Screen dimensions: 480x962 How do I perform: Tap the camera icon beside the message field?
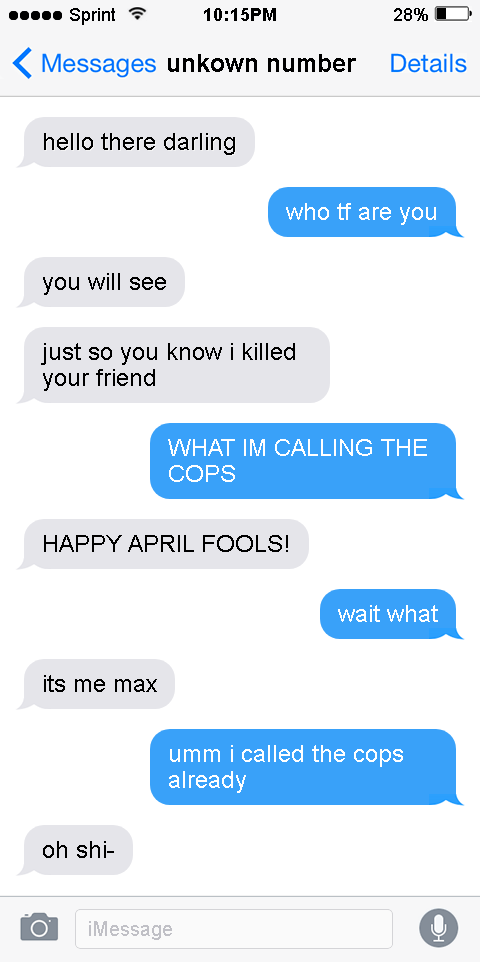click(x=39, y=927)
